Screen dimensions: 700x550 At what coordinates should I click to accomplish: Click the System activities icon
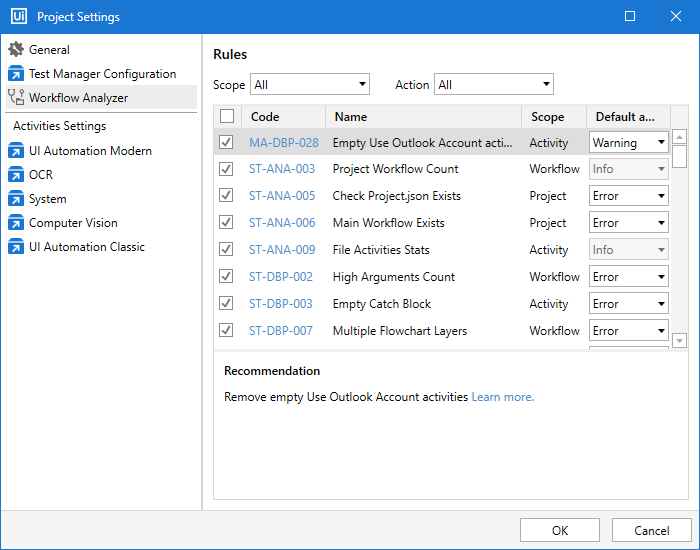pyautogui.click(x=16, y=199)
